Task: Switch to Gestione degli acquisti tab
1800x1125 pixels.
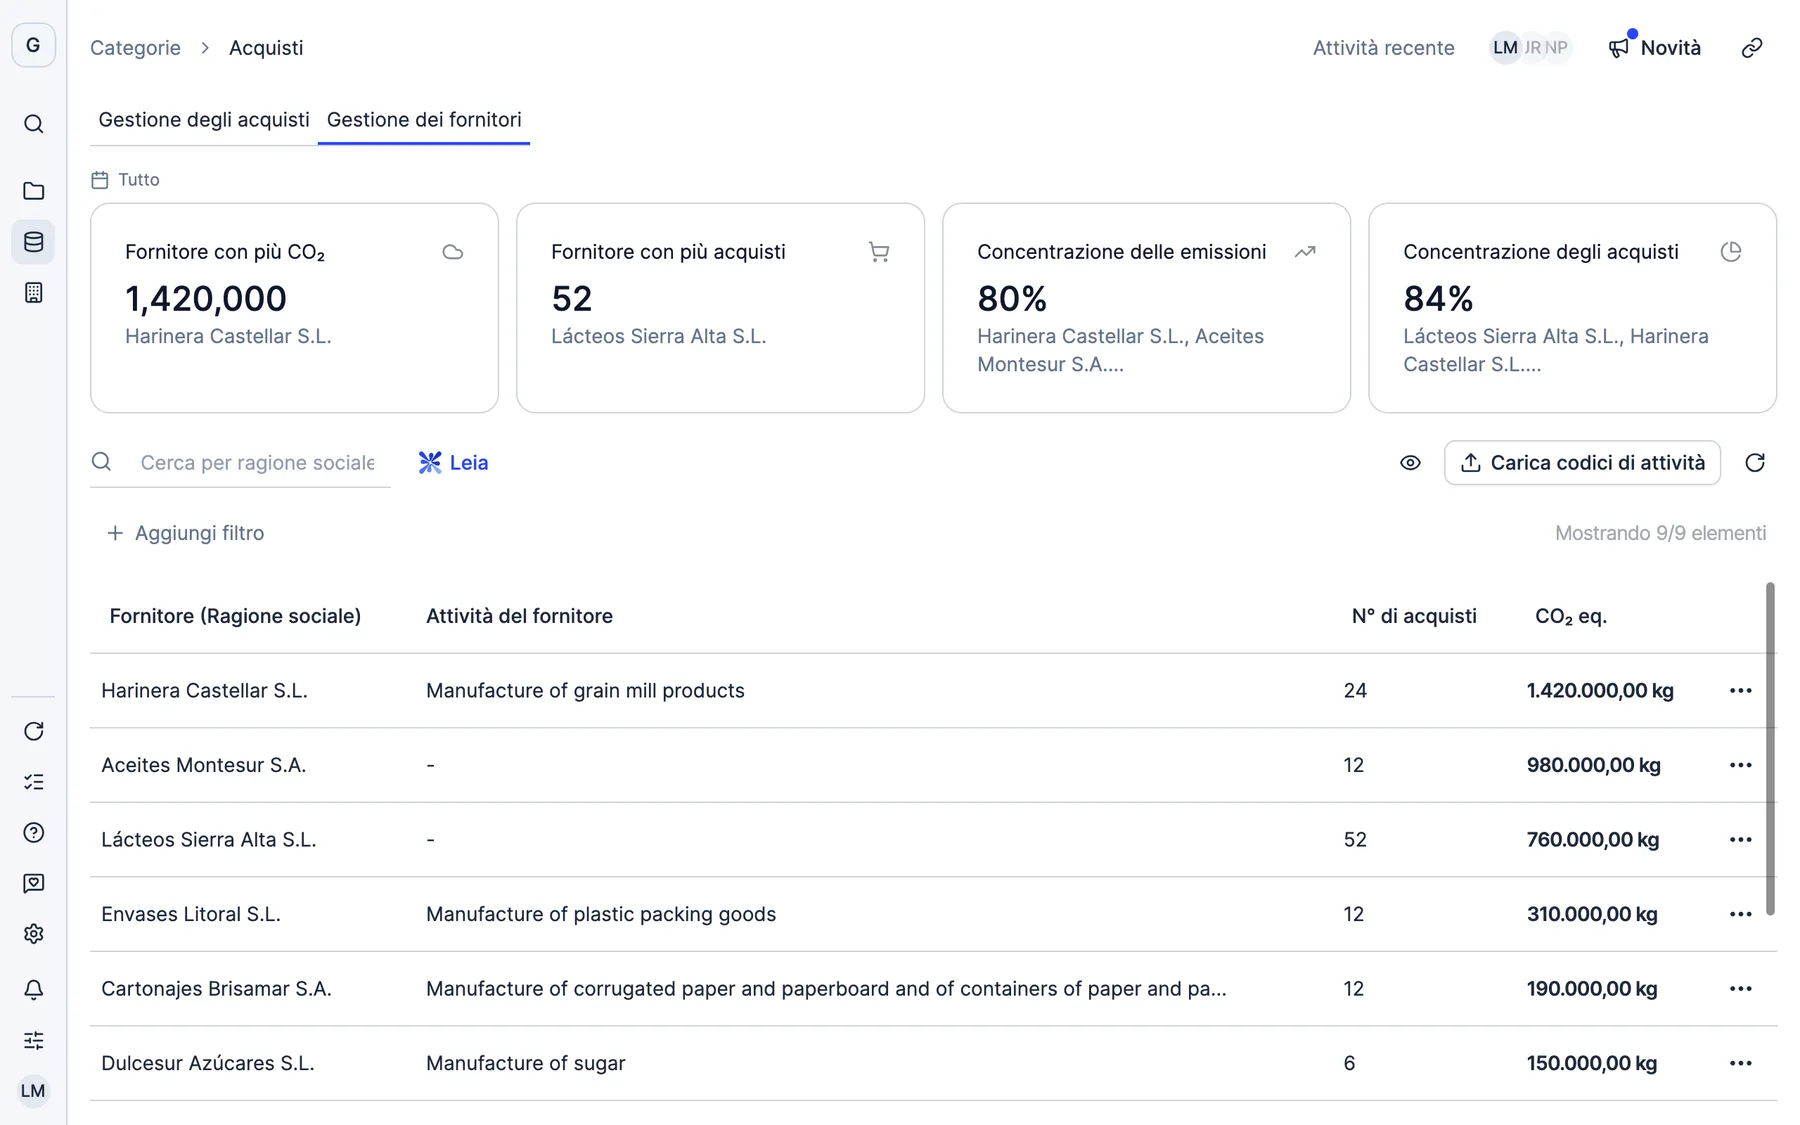Action: 204,120
